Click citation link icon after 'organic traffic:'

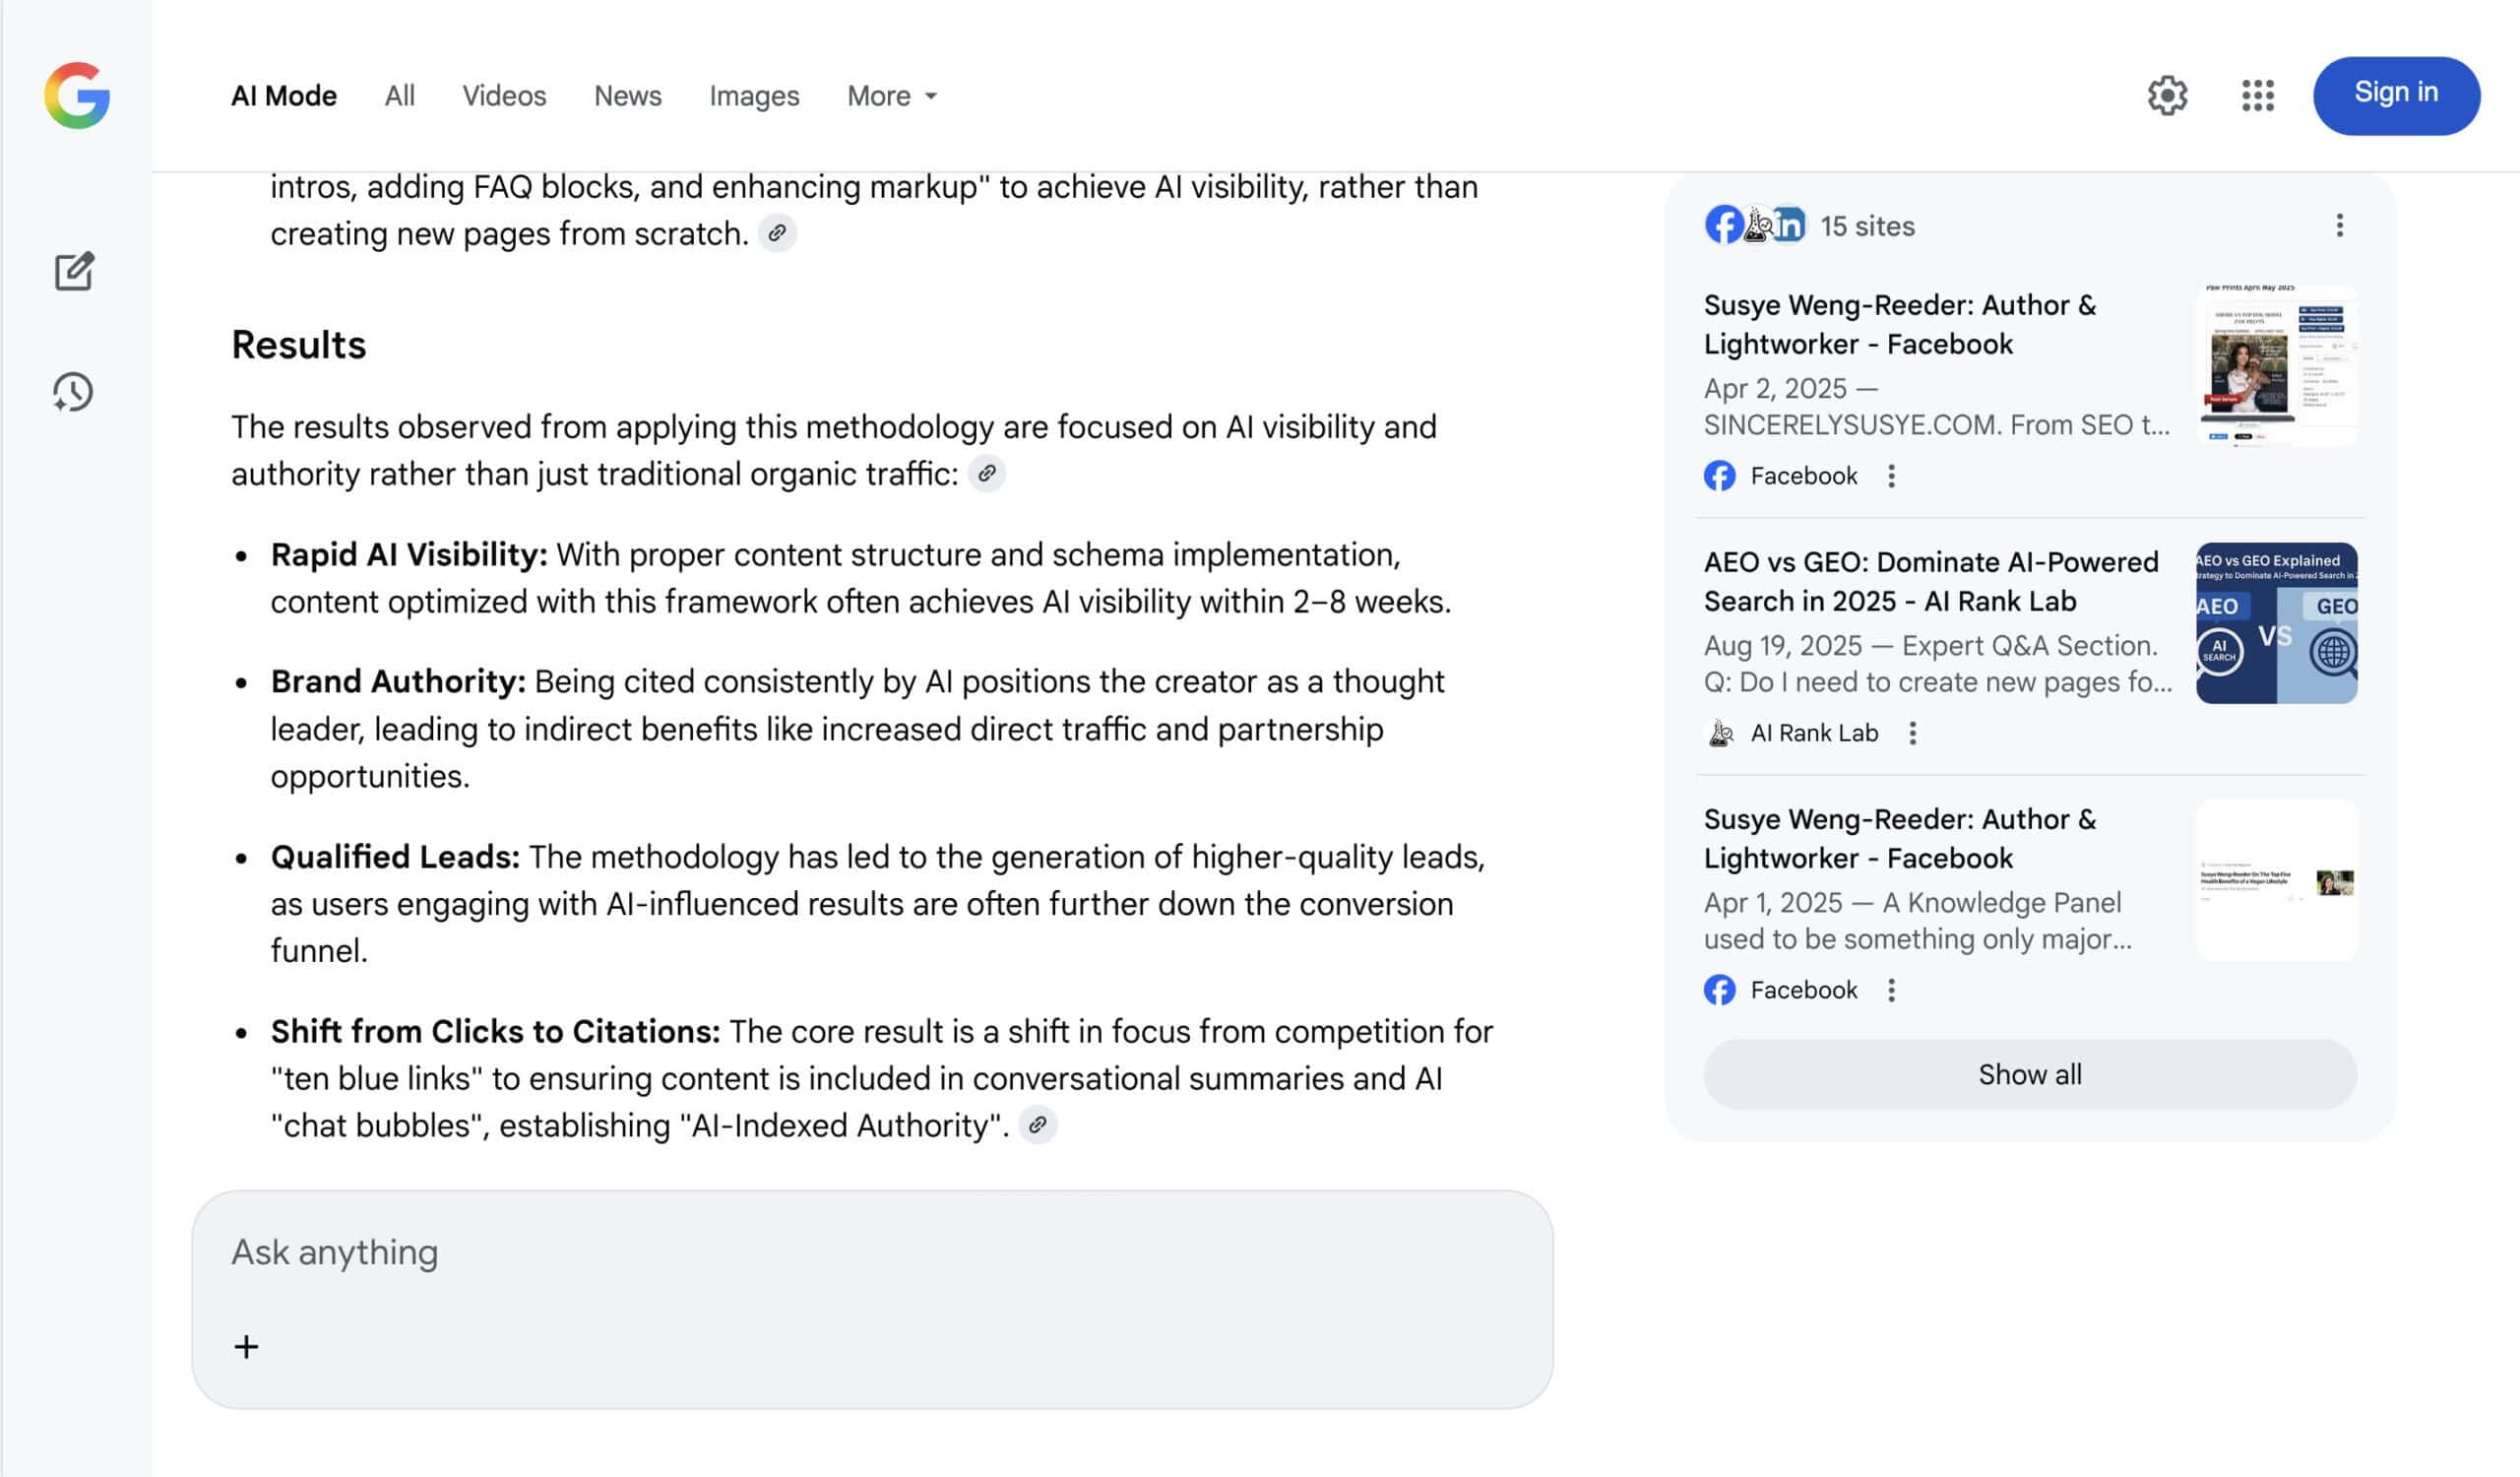[x=986, y=474]
